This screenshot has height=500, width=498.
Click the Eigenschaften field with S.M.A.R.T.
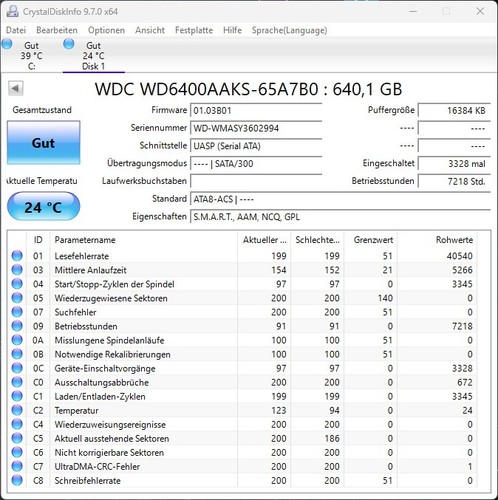point(340,217)
